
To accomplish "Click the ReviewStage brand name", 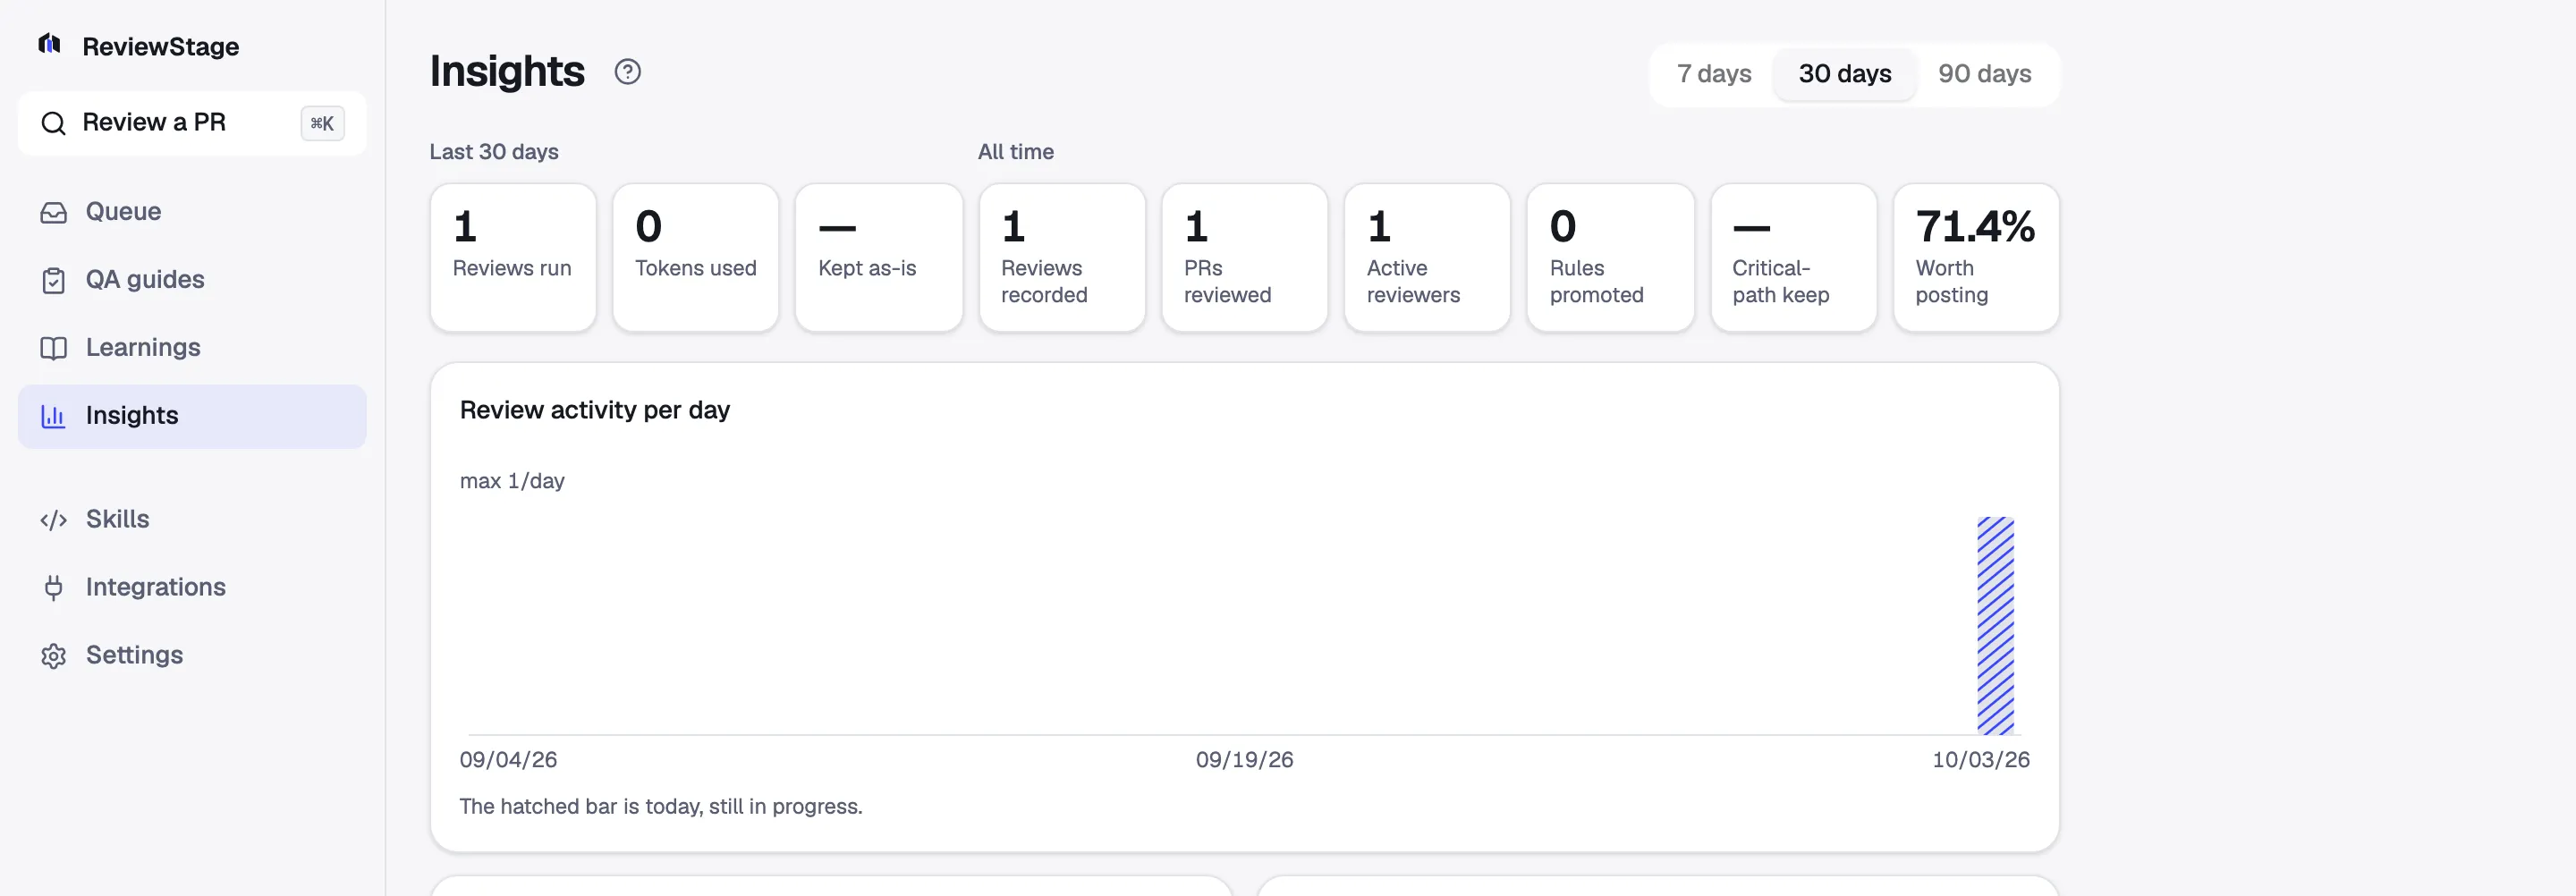I will pyautogui.click(x=160, y=46).
